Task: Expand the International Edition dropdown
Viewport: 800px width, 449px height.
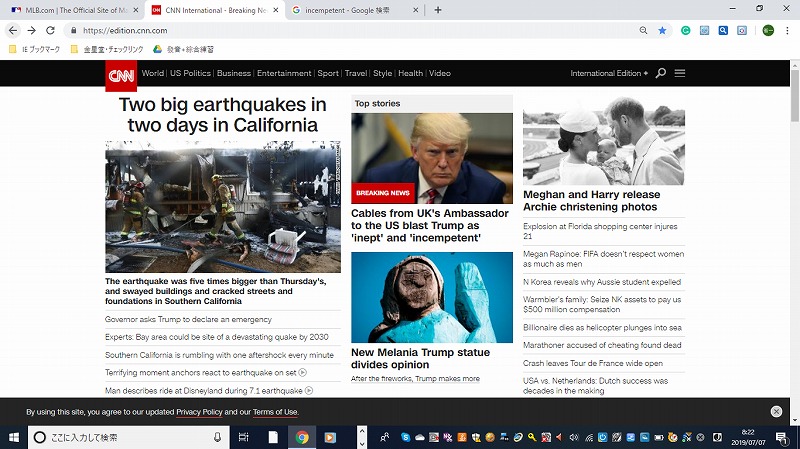Action: coord(609,73)
